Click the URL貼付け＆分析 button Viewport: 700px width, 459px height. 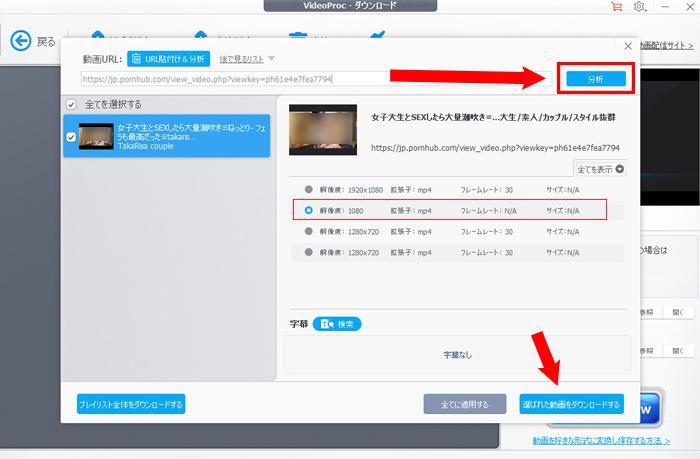(x=168, y=59)
